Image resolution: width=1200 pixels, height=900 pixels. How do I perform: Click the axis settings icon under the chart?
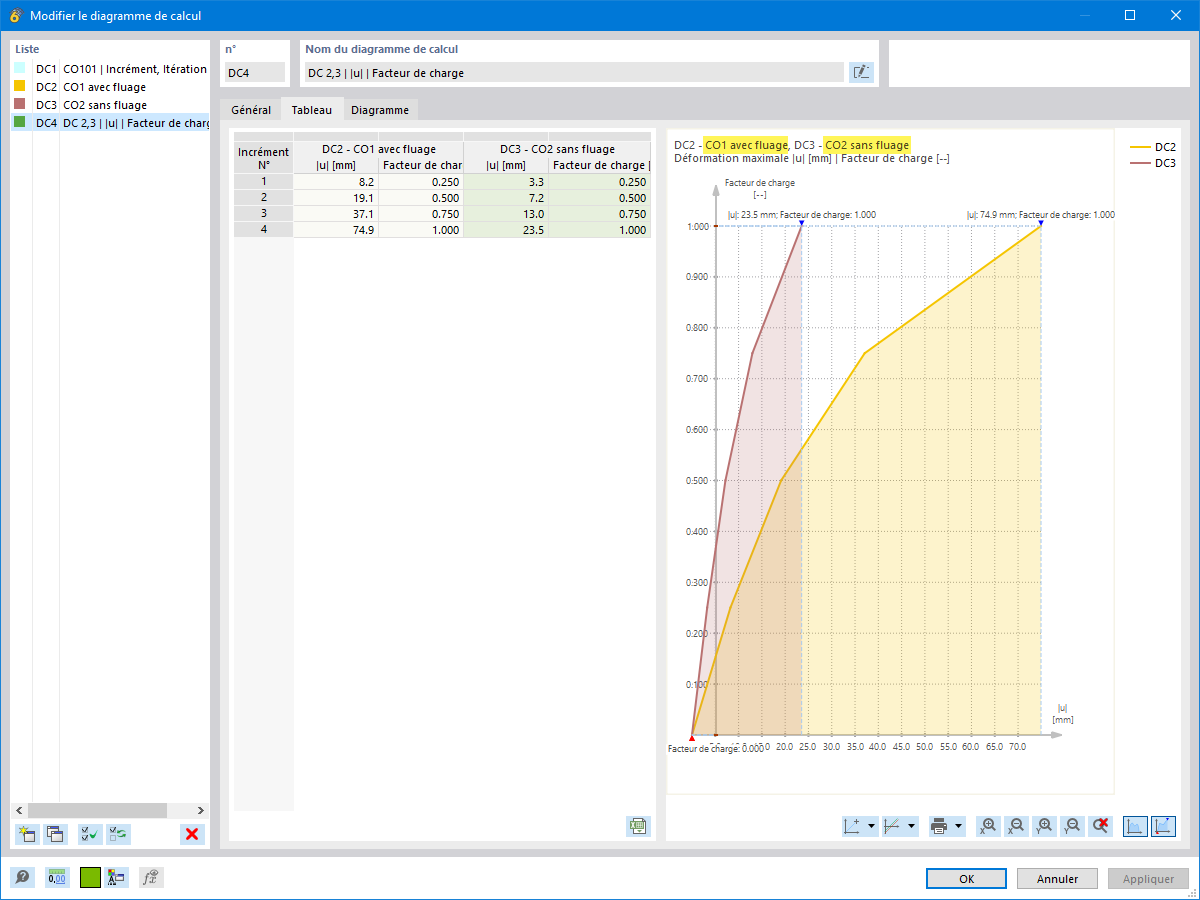pyautogui.click(x=853, y=826)
